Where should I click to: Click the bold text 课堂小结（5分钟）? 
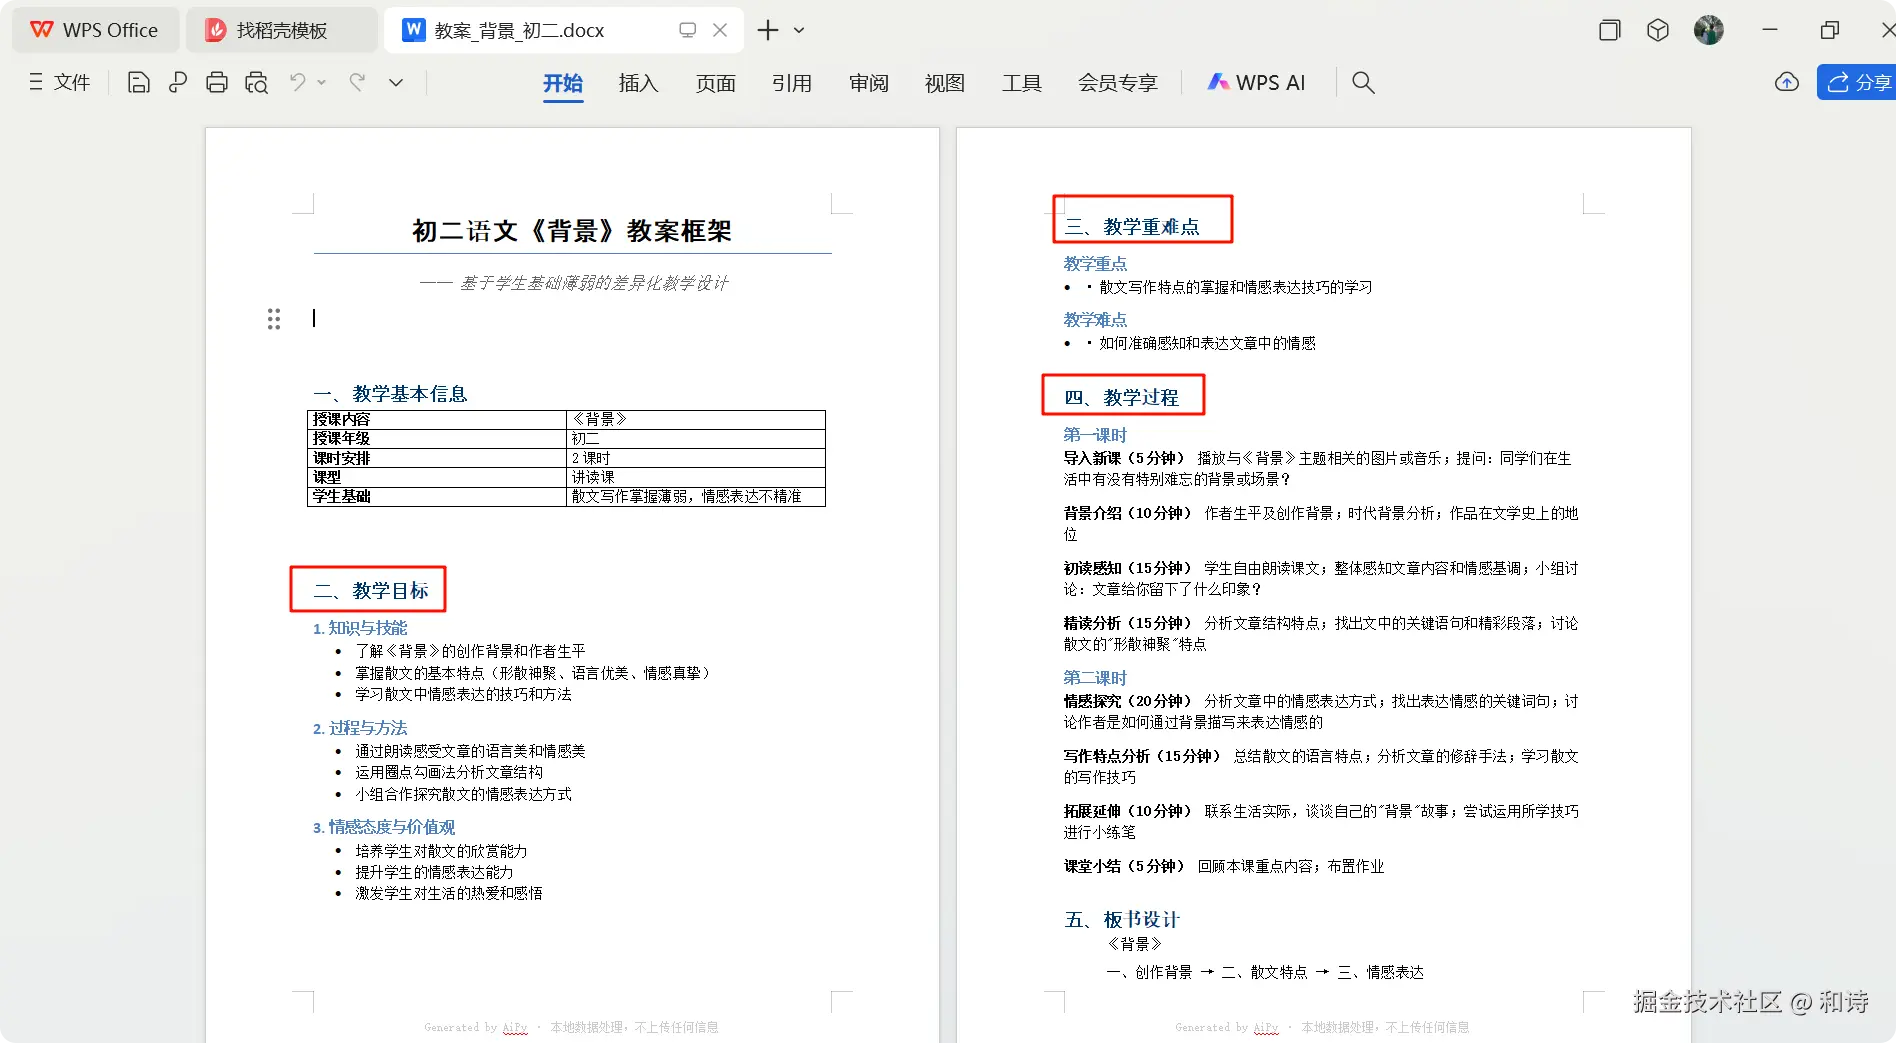pos(1124,866)
